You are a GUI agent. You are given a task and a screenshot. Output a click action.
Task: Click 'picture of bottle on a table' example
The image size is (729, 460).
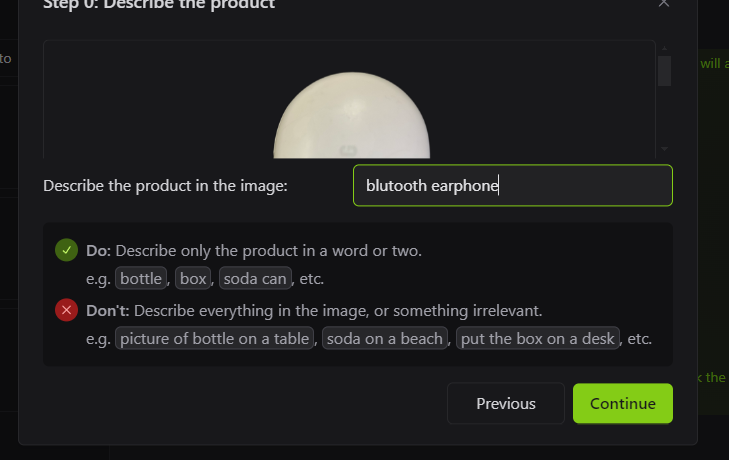(214, 338)
